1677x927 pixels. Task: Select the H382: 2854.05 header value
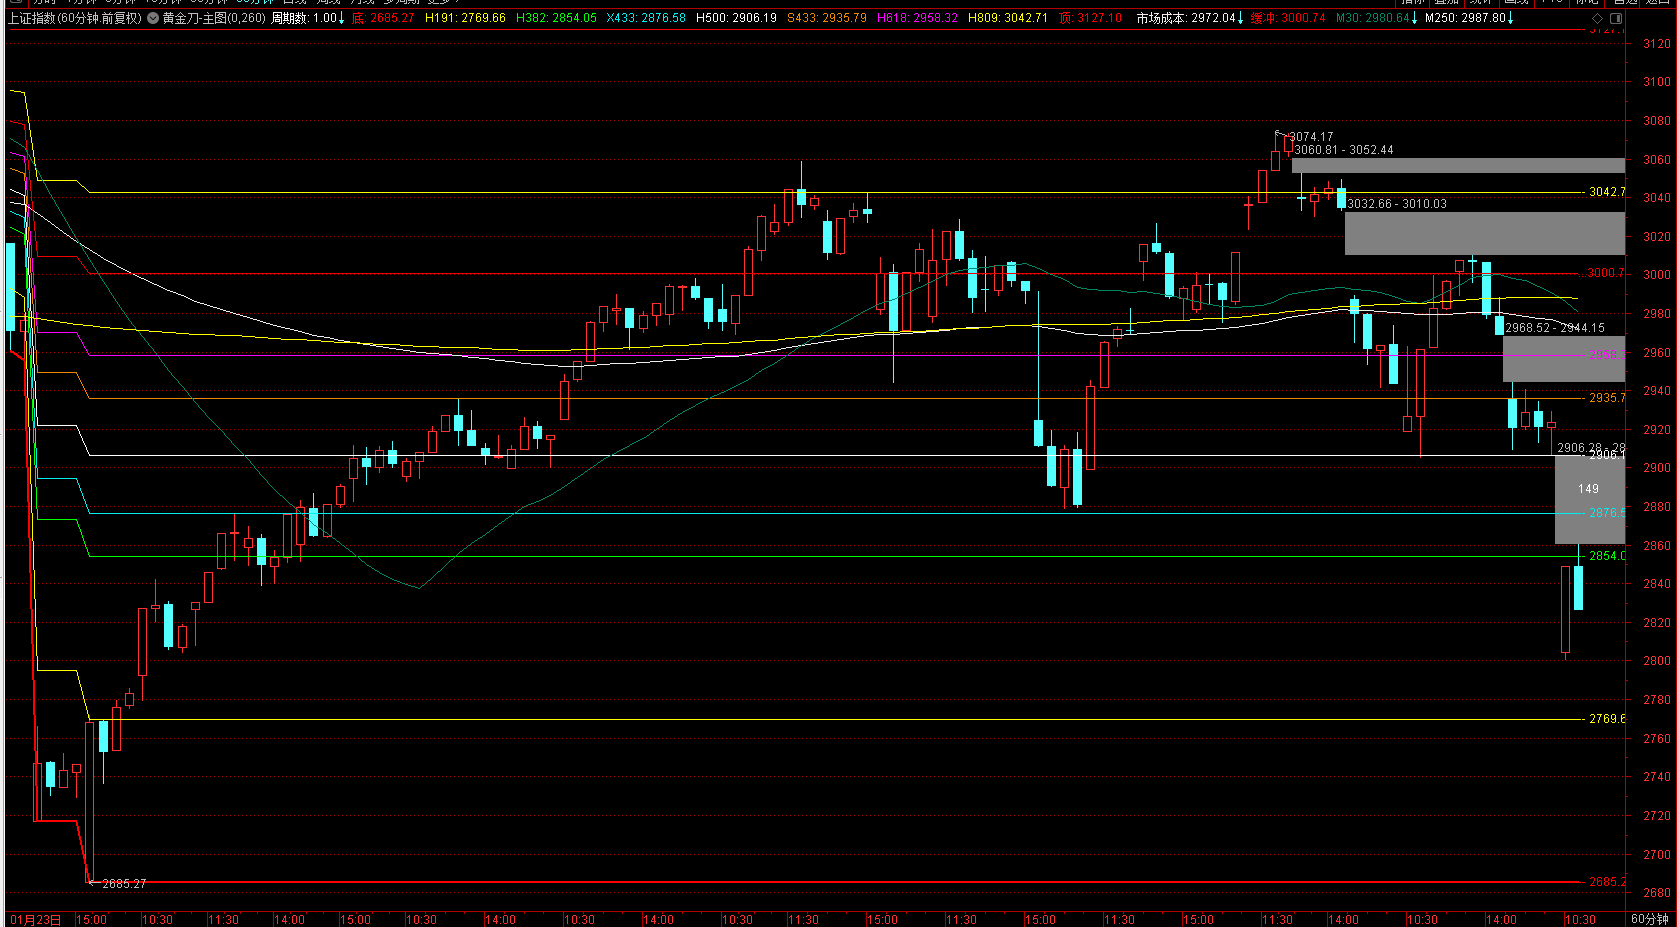[x=556, y=18]
